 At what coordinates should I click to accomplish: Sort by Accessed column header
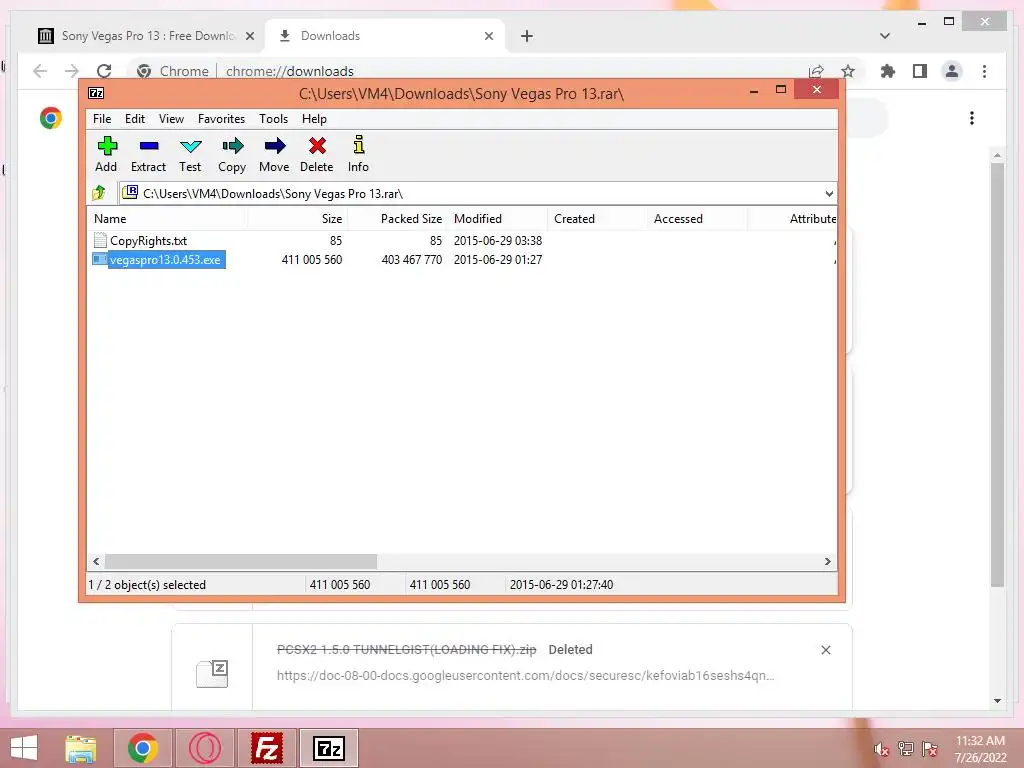[697, 219]
